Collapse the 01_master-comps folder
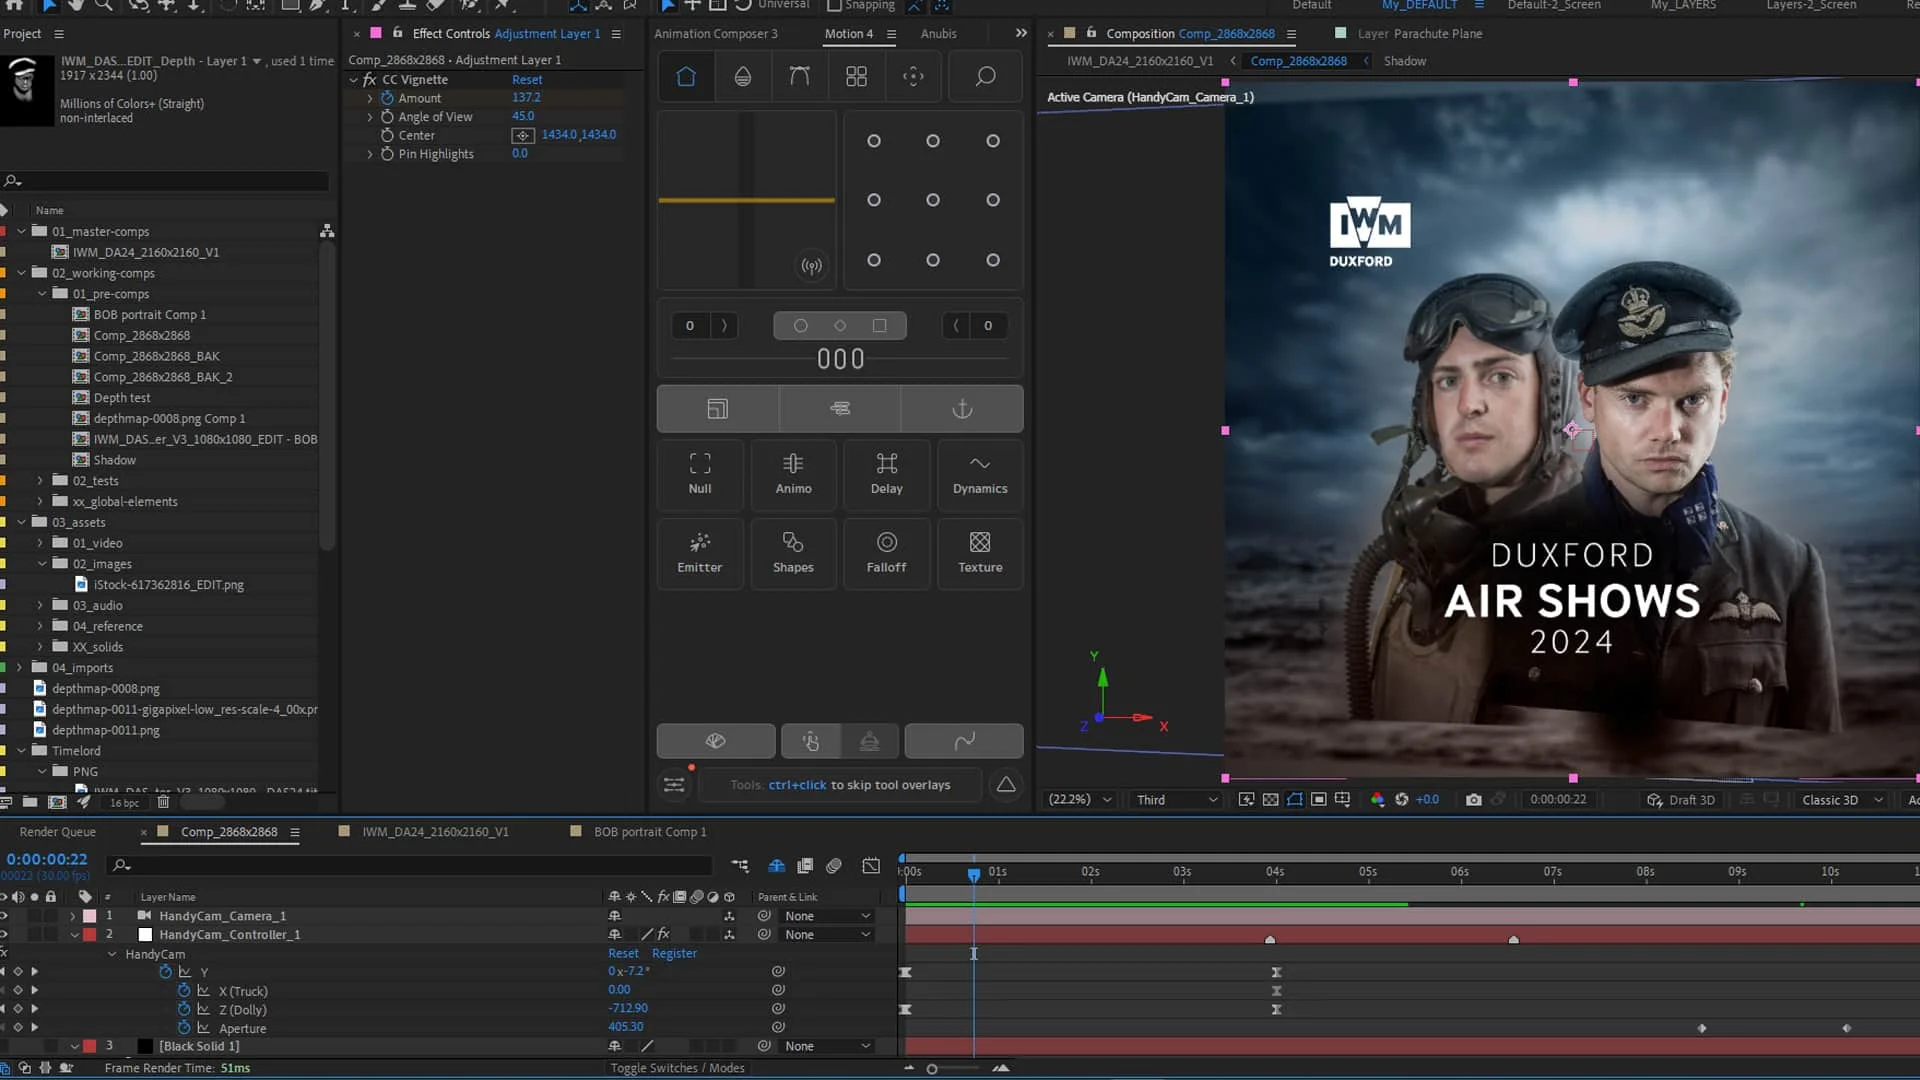This screenshot has height=1080, width=1920. point(21,231)
